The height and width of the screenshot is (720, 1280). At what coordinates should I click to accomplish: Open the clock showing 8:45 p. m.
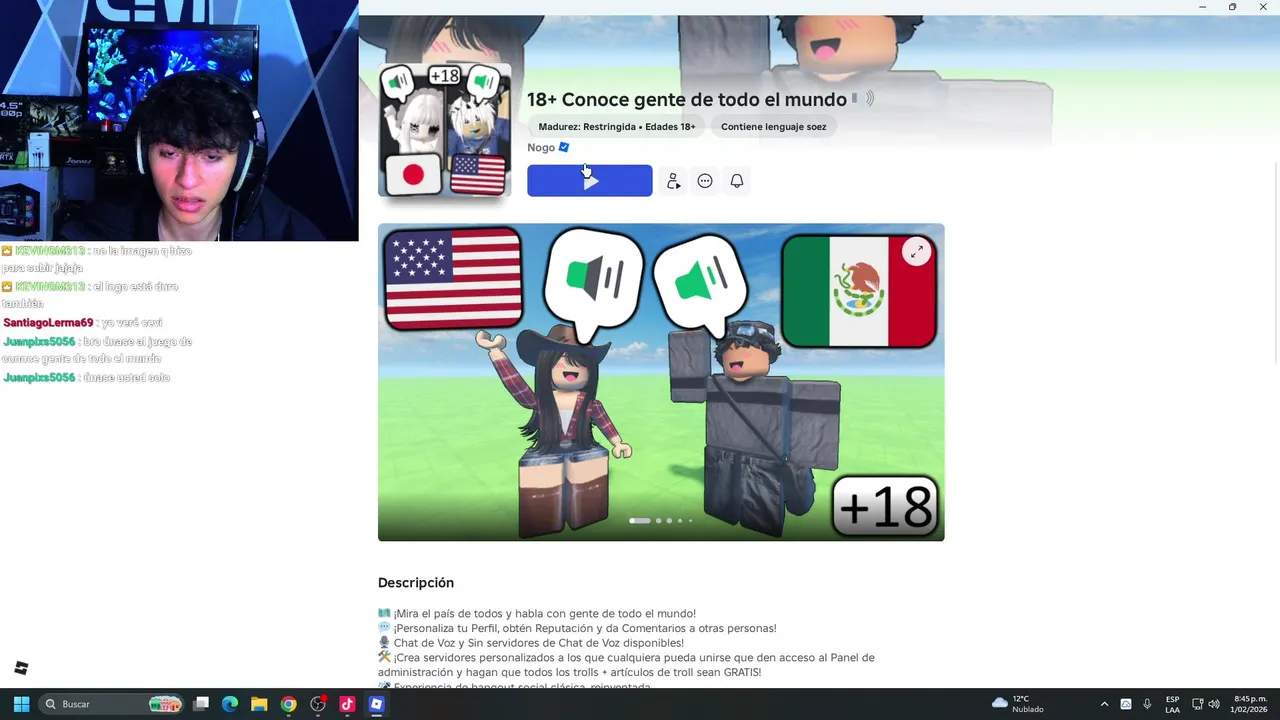(1249, 704)
